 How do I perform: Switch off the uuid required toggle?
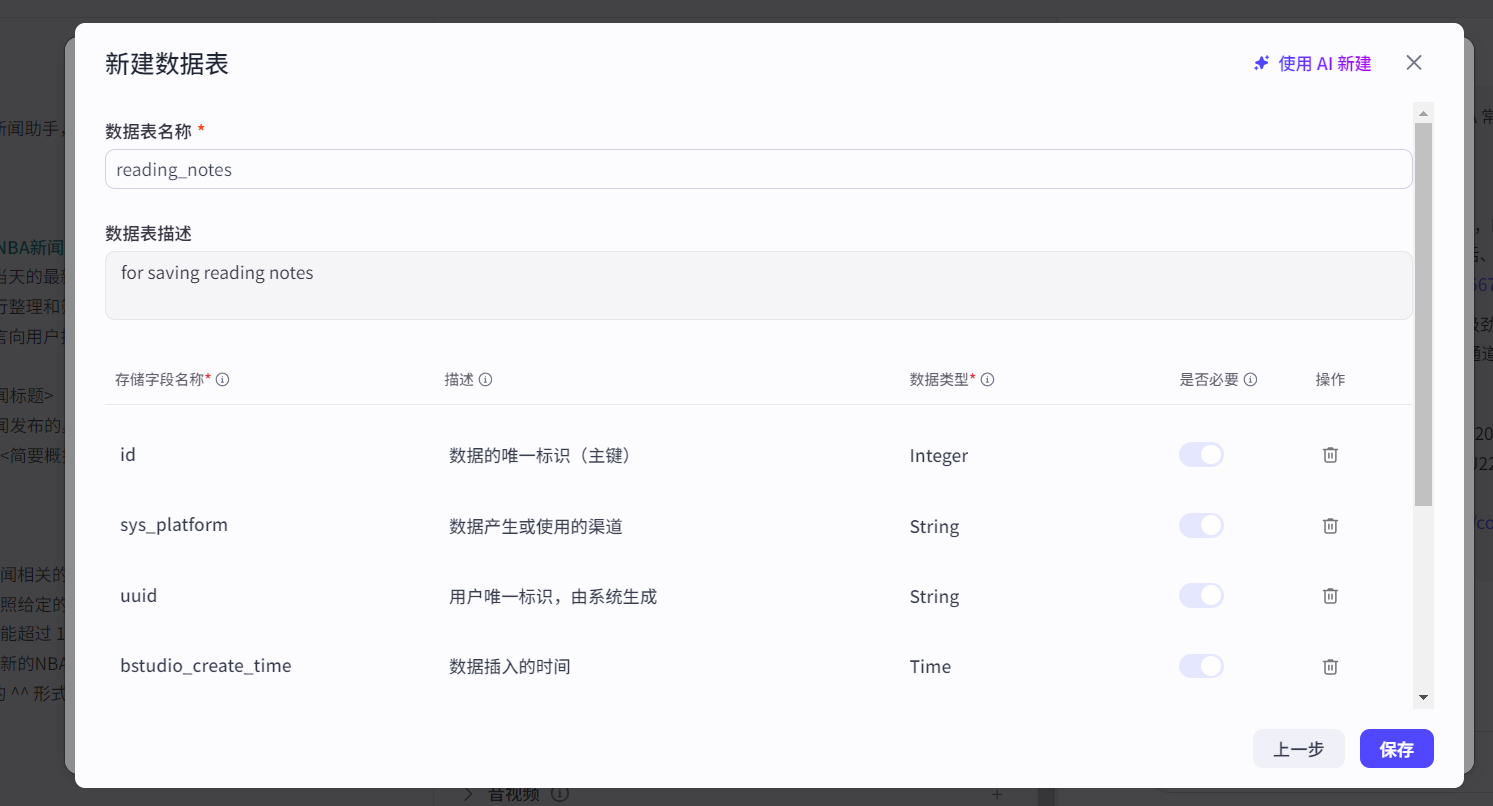[1201, 595]
